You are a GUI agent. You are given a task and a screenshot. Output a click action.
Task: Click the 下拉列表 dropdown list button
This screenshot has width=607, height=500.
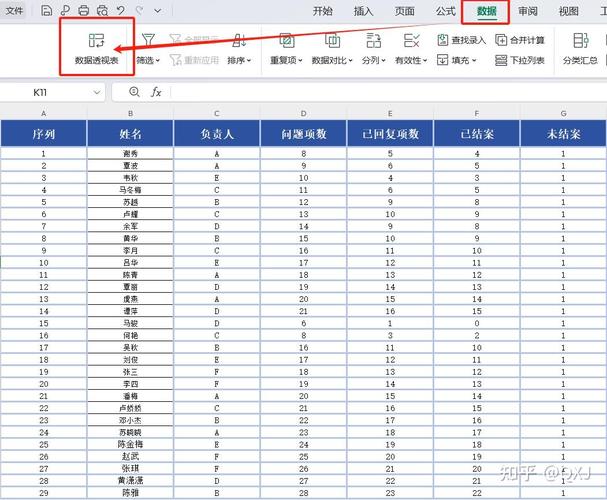coord(520,61)
